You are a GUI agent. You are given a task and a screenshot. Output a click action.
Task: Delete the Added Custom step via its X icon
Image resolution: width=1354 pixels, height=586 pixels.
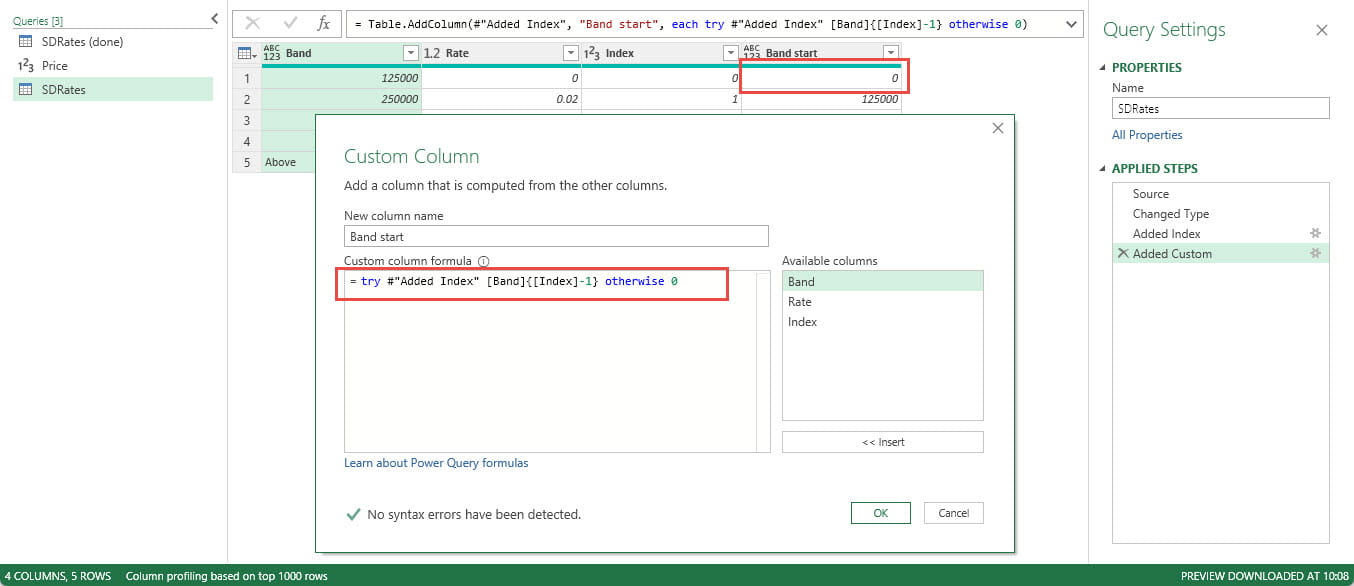[x=1125, y=253]
